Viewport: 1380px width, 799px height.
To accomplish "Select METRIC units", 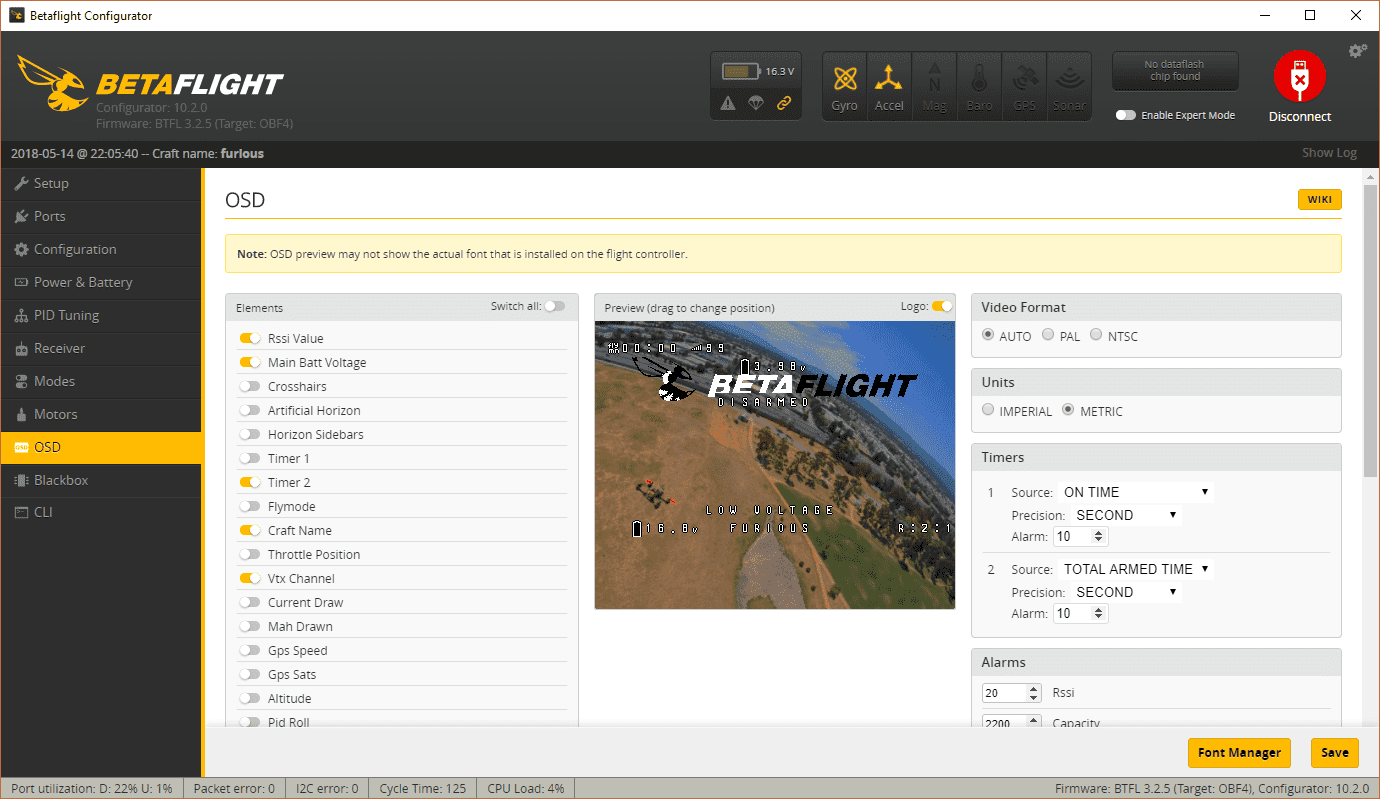I will click(x=1068, y=410).
